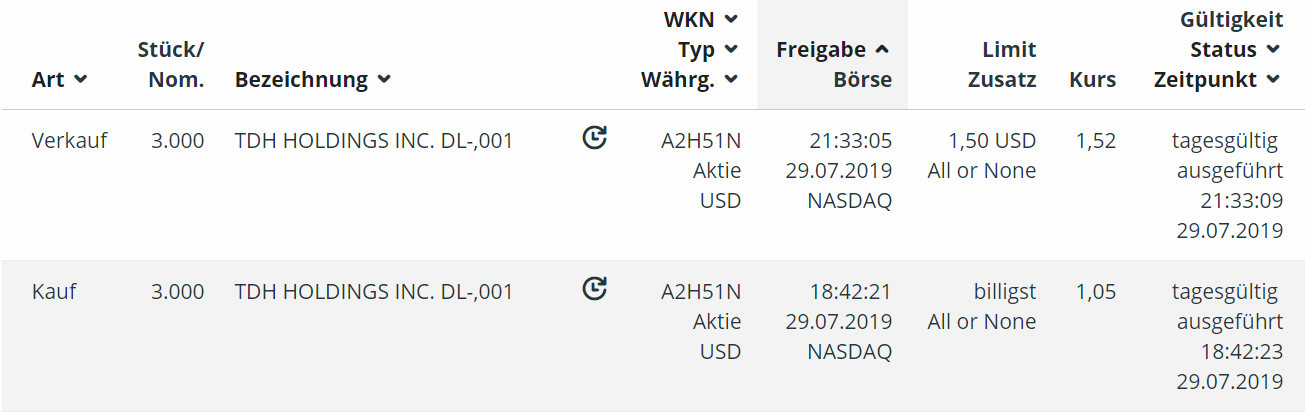The image size is (1305, 413).
Task: Click the order history icon in Verkauf row
Action: tap(595, 138)
